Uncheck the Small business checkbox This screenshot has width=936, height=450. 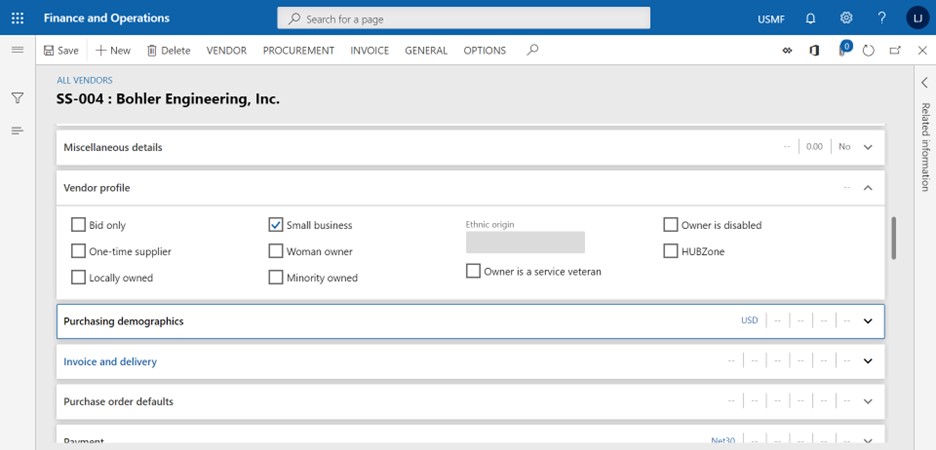click(276, 225)
